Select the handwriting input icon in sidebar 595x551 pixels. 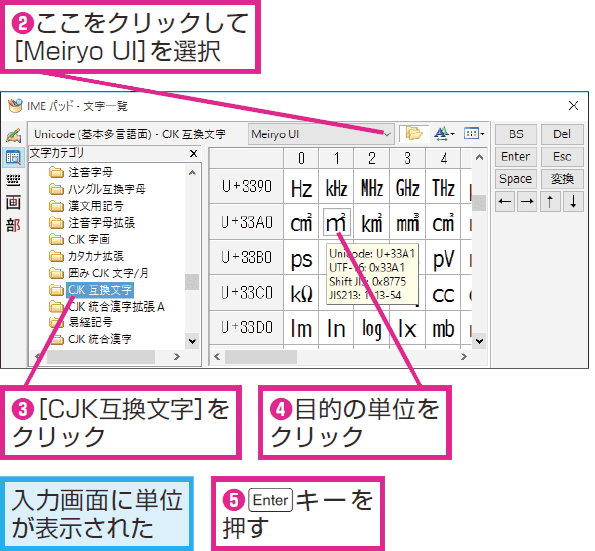tap(14, 135)
